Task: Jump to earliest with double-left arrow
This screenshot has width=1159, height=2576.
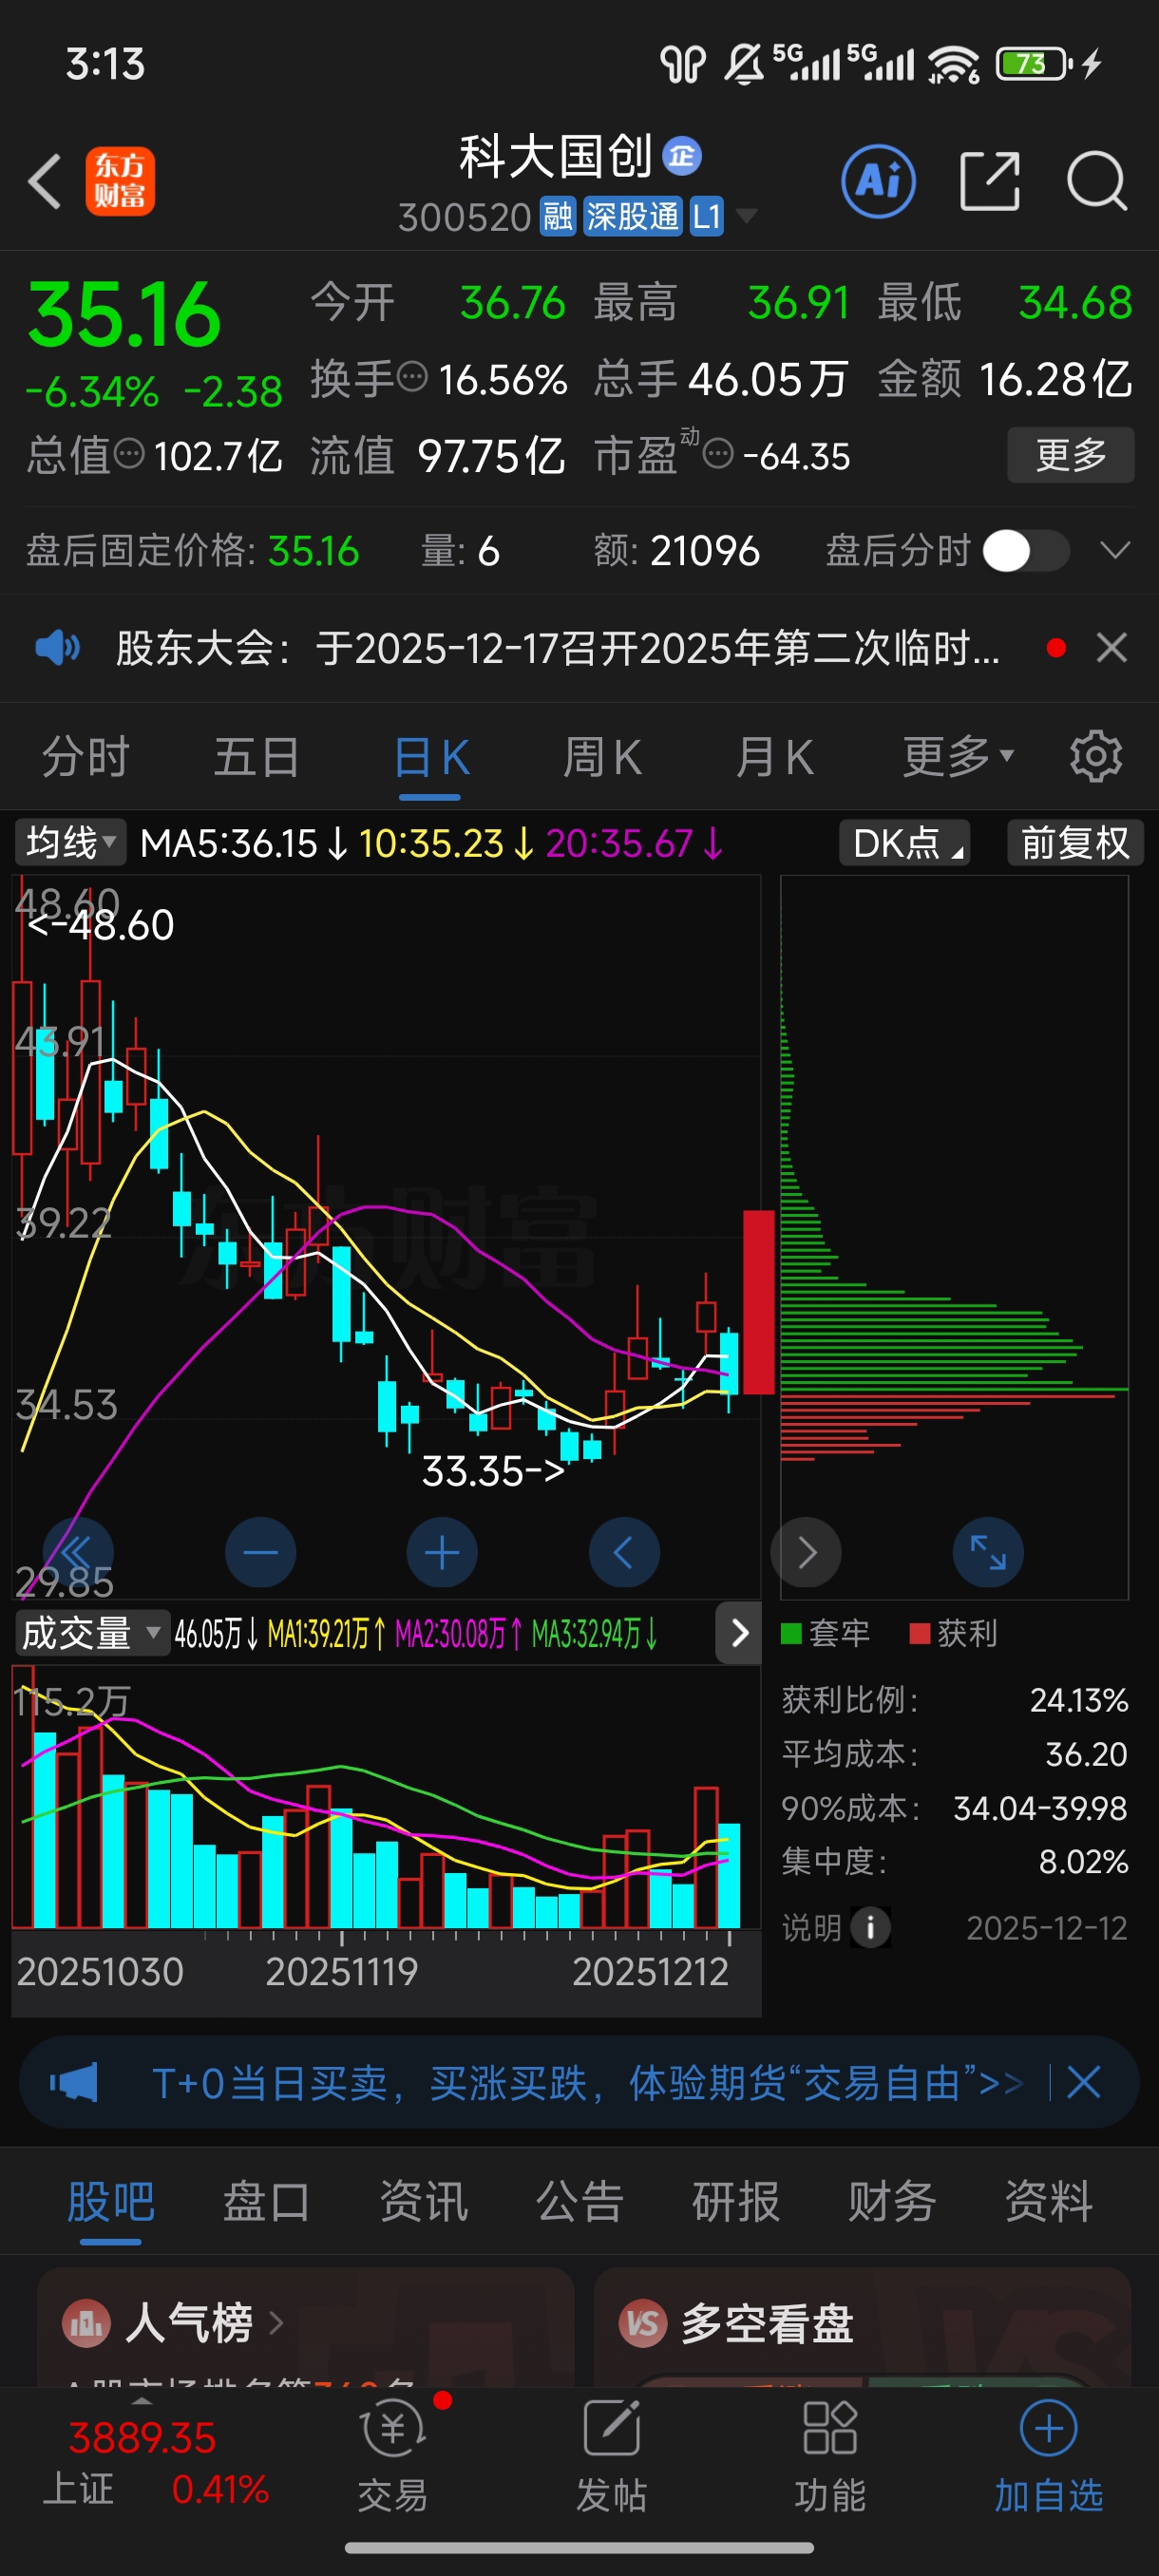Action: tap(78, 1552)
